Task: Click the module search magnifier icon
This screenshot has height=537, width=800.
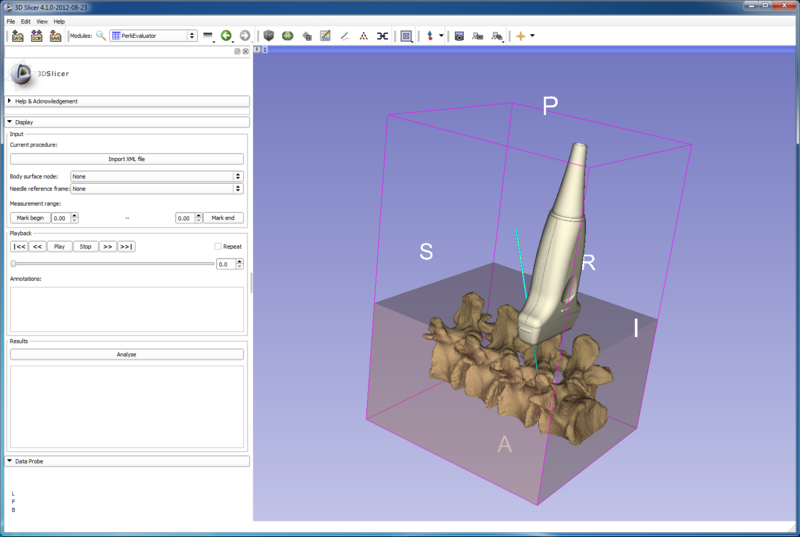Action: point(100,36)
